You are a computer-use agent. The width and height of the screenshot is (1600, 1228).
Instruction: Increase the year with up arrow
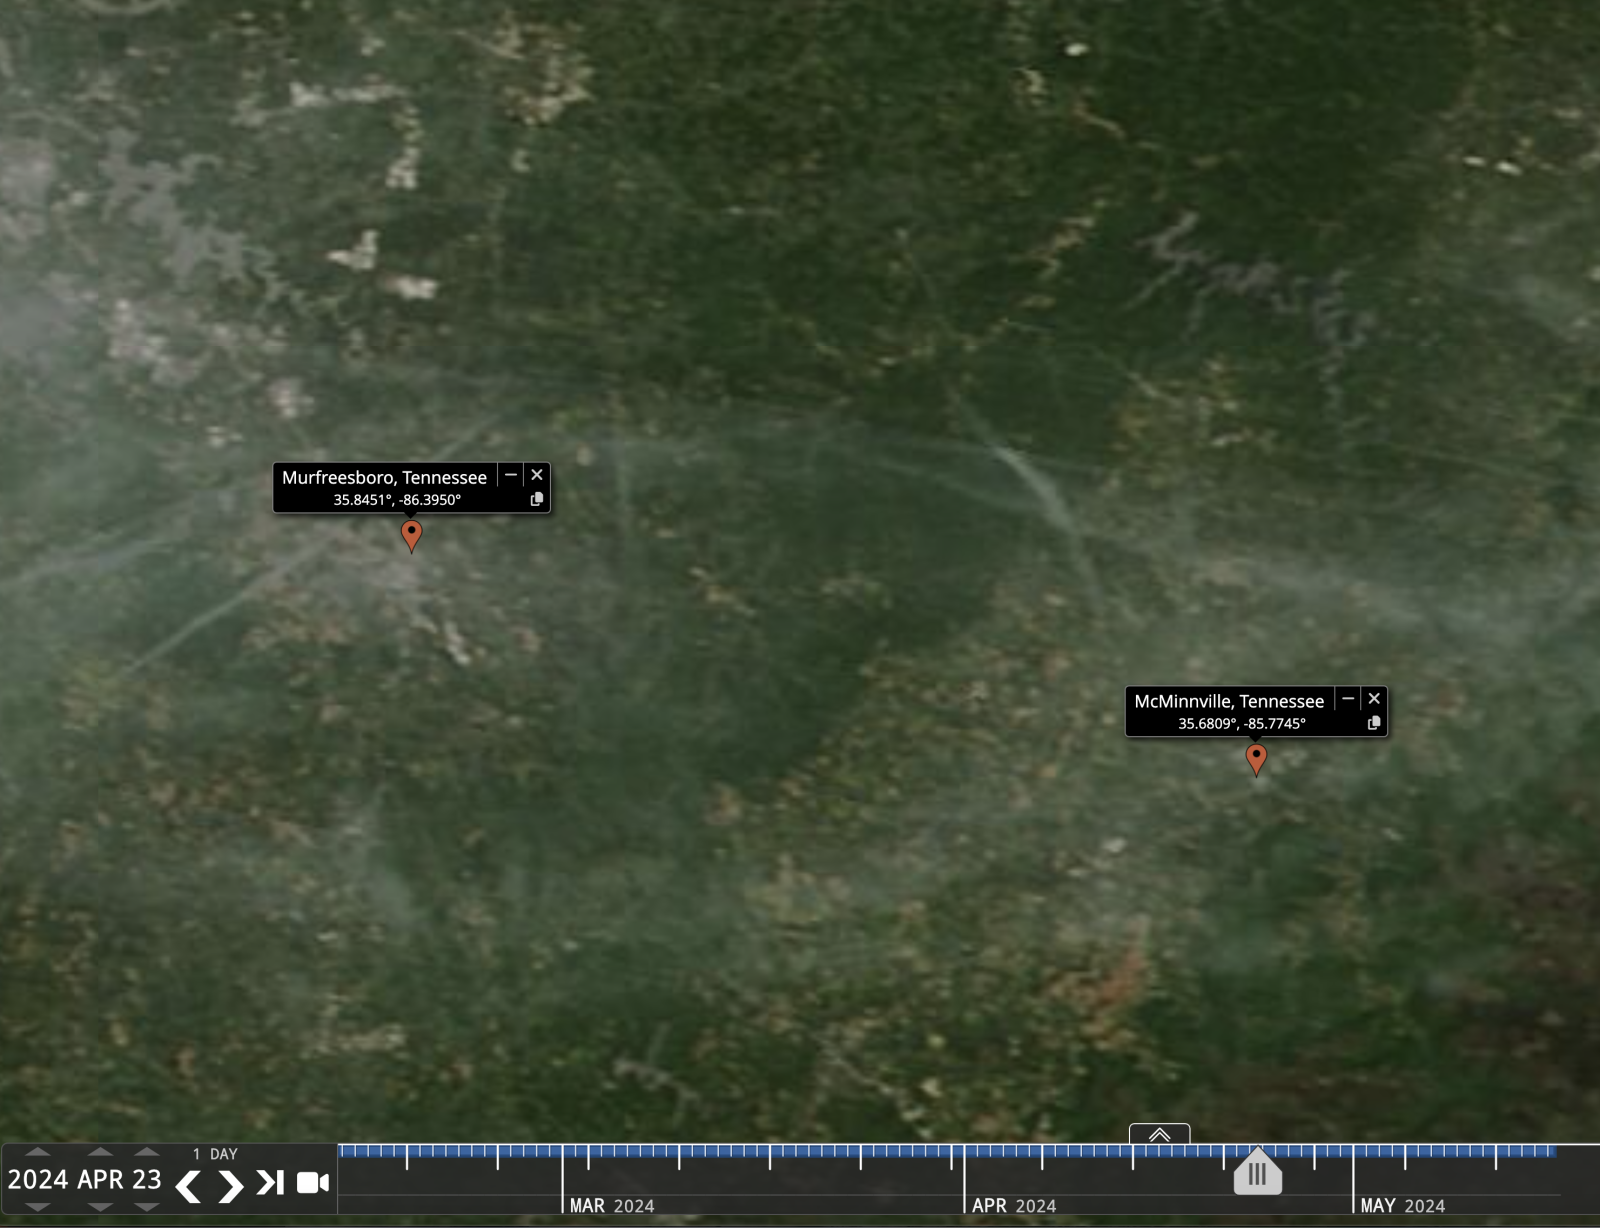pos(38,1153)
